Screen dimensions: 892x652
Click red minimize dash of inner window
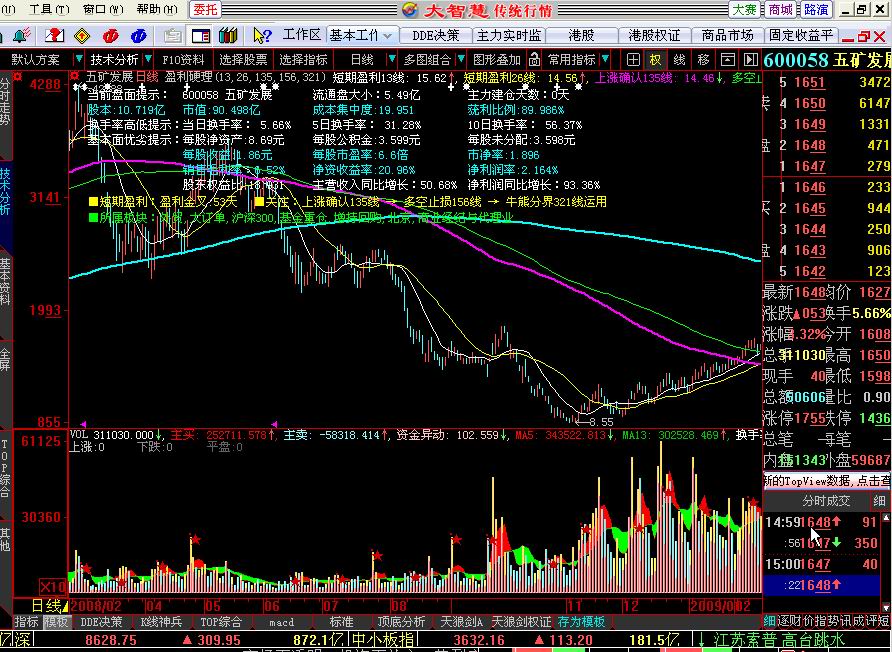(x=848, y=39)
